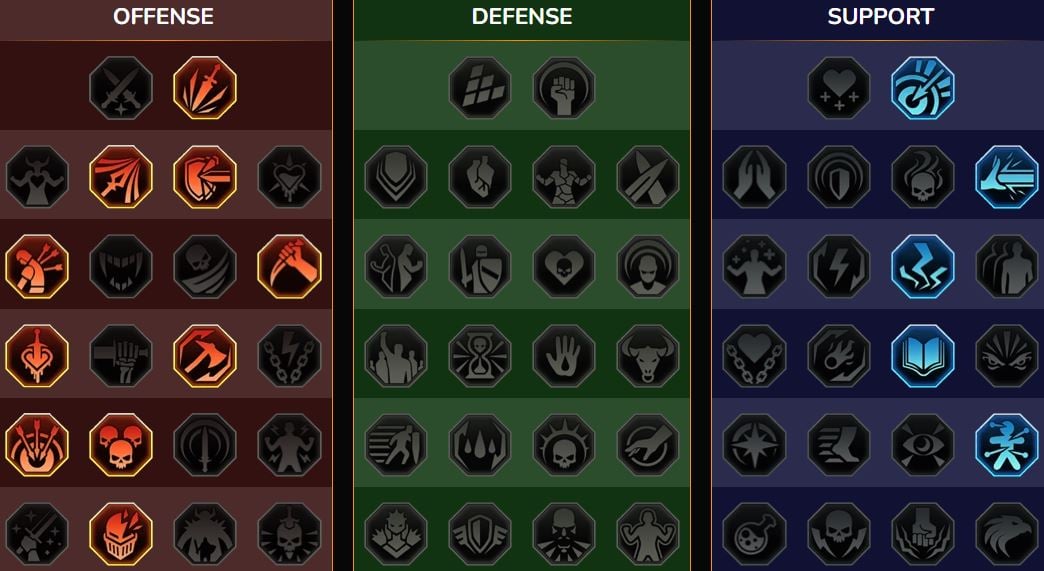Select the potion flask support mastery
The width and height of the screenshot is (1044, 571).
tap(754, 534)
